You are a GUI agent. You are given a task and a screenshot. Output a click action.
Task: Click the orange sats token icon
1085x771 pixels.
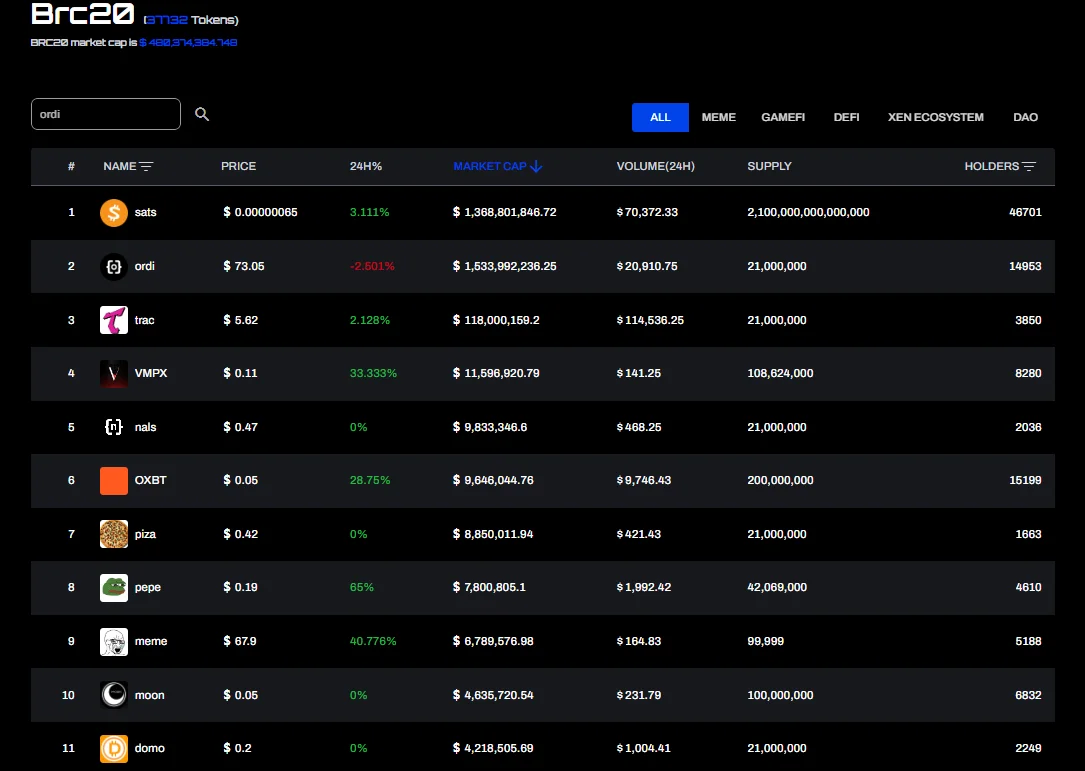[114, 213]
